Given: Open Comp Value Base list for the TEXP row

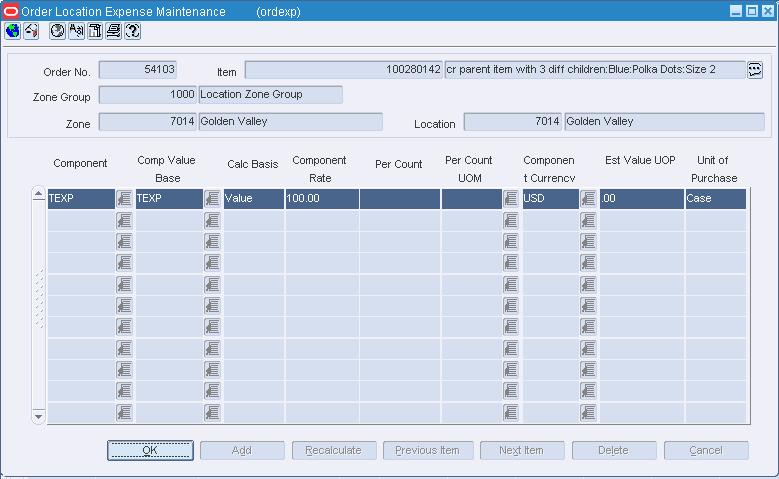Looking at the screenshot, I should pos(212,199).
